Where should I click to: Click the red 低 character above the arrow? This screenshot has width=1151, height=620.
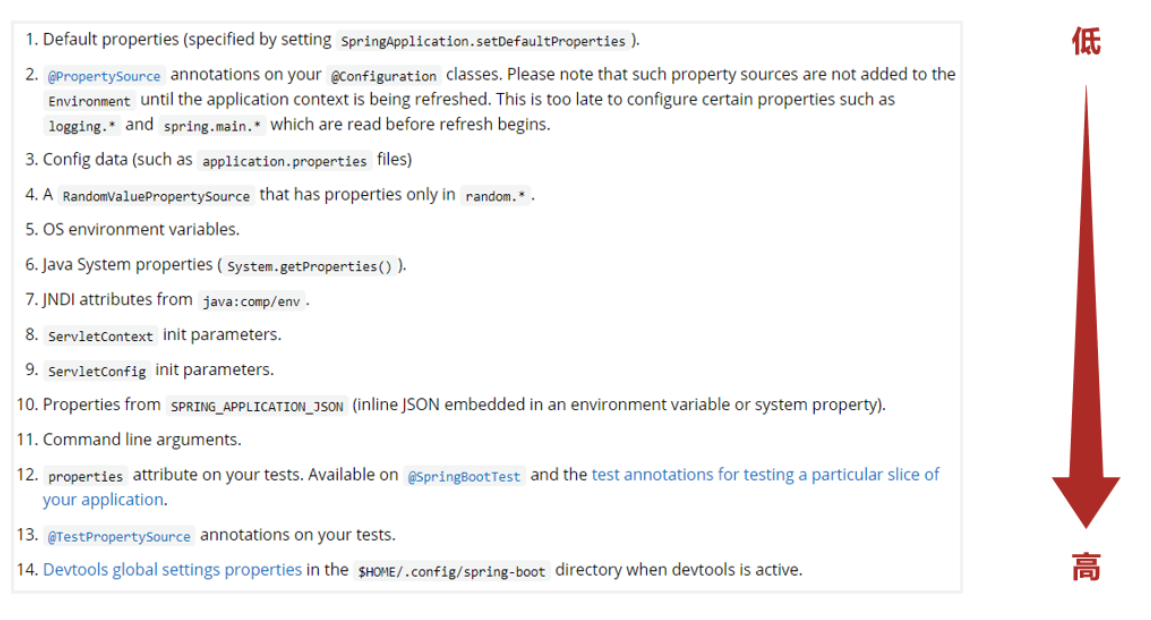(1086, 42)
